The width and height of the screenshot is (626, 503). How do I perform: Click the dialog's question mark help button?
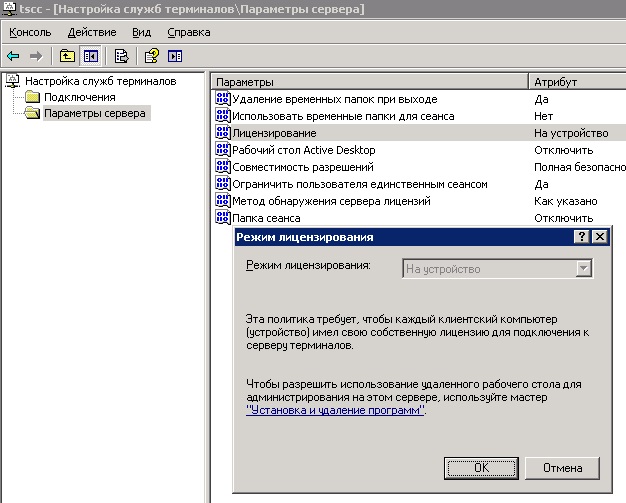click(582, 237)
